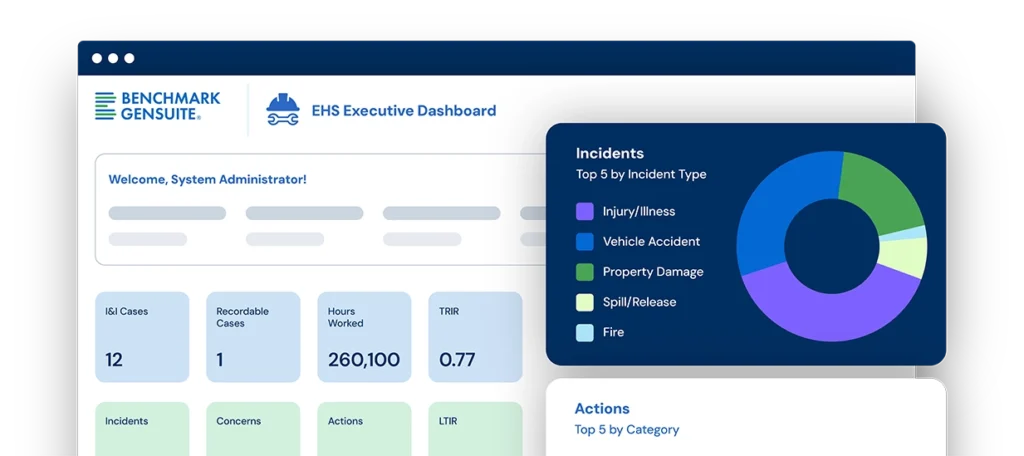This screenshot has height=456, width=1024.
Task: Click the Spill/Release pale green legend swatch
Action: pyautogui.click(x=584, y=302)
